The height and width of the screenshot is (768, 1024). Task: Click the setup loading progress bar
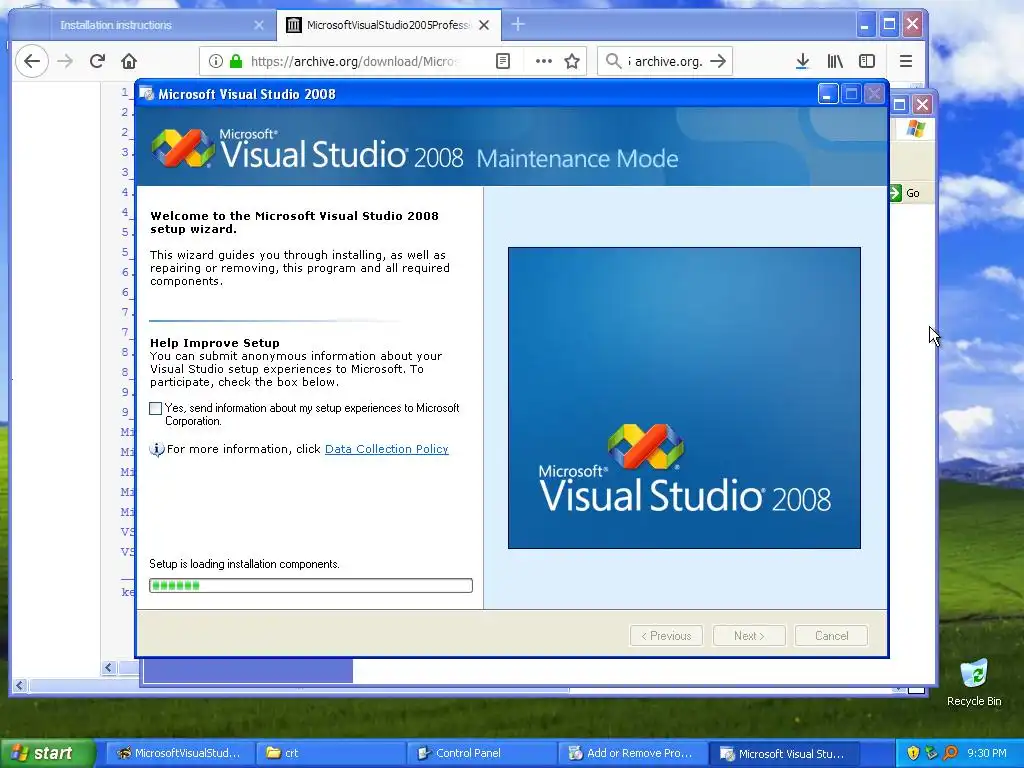(x=311, y=586)
